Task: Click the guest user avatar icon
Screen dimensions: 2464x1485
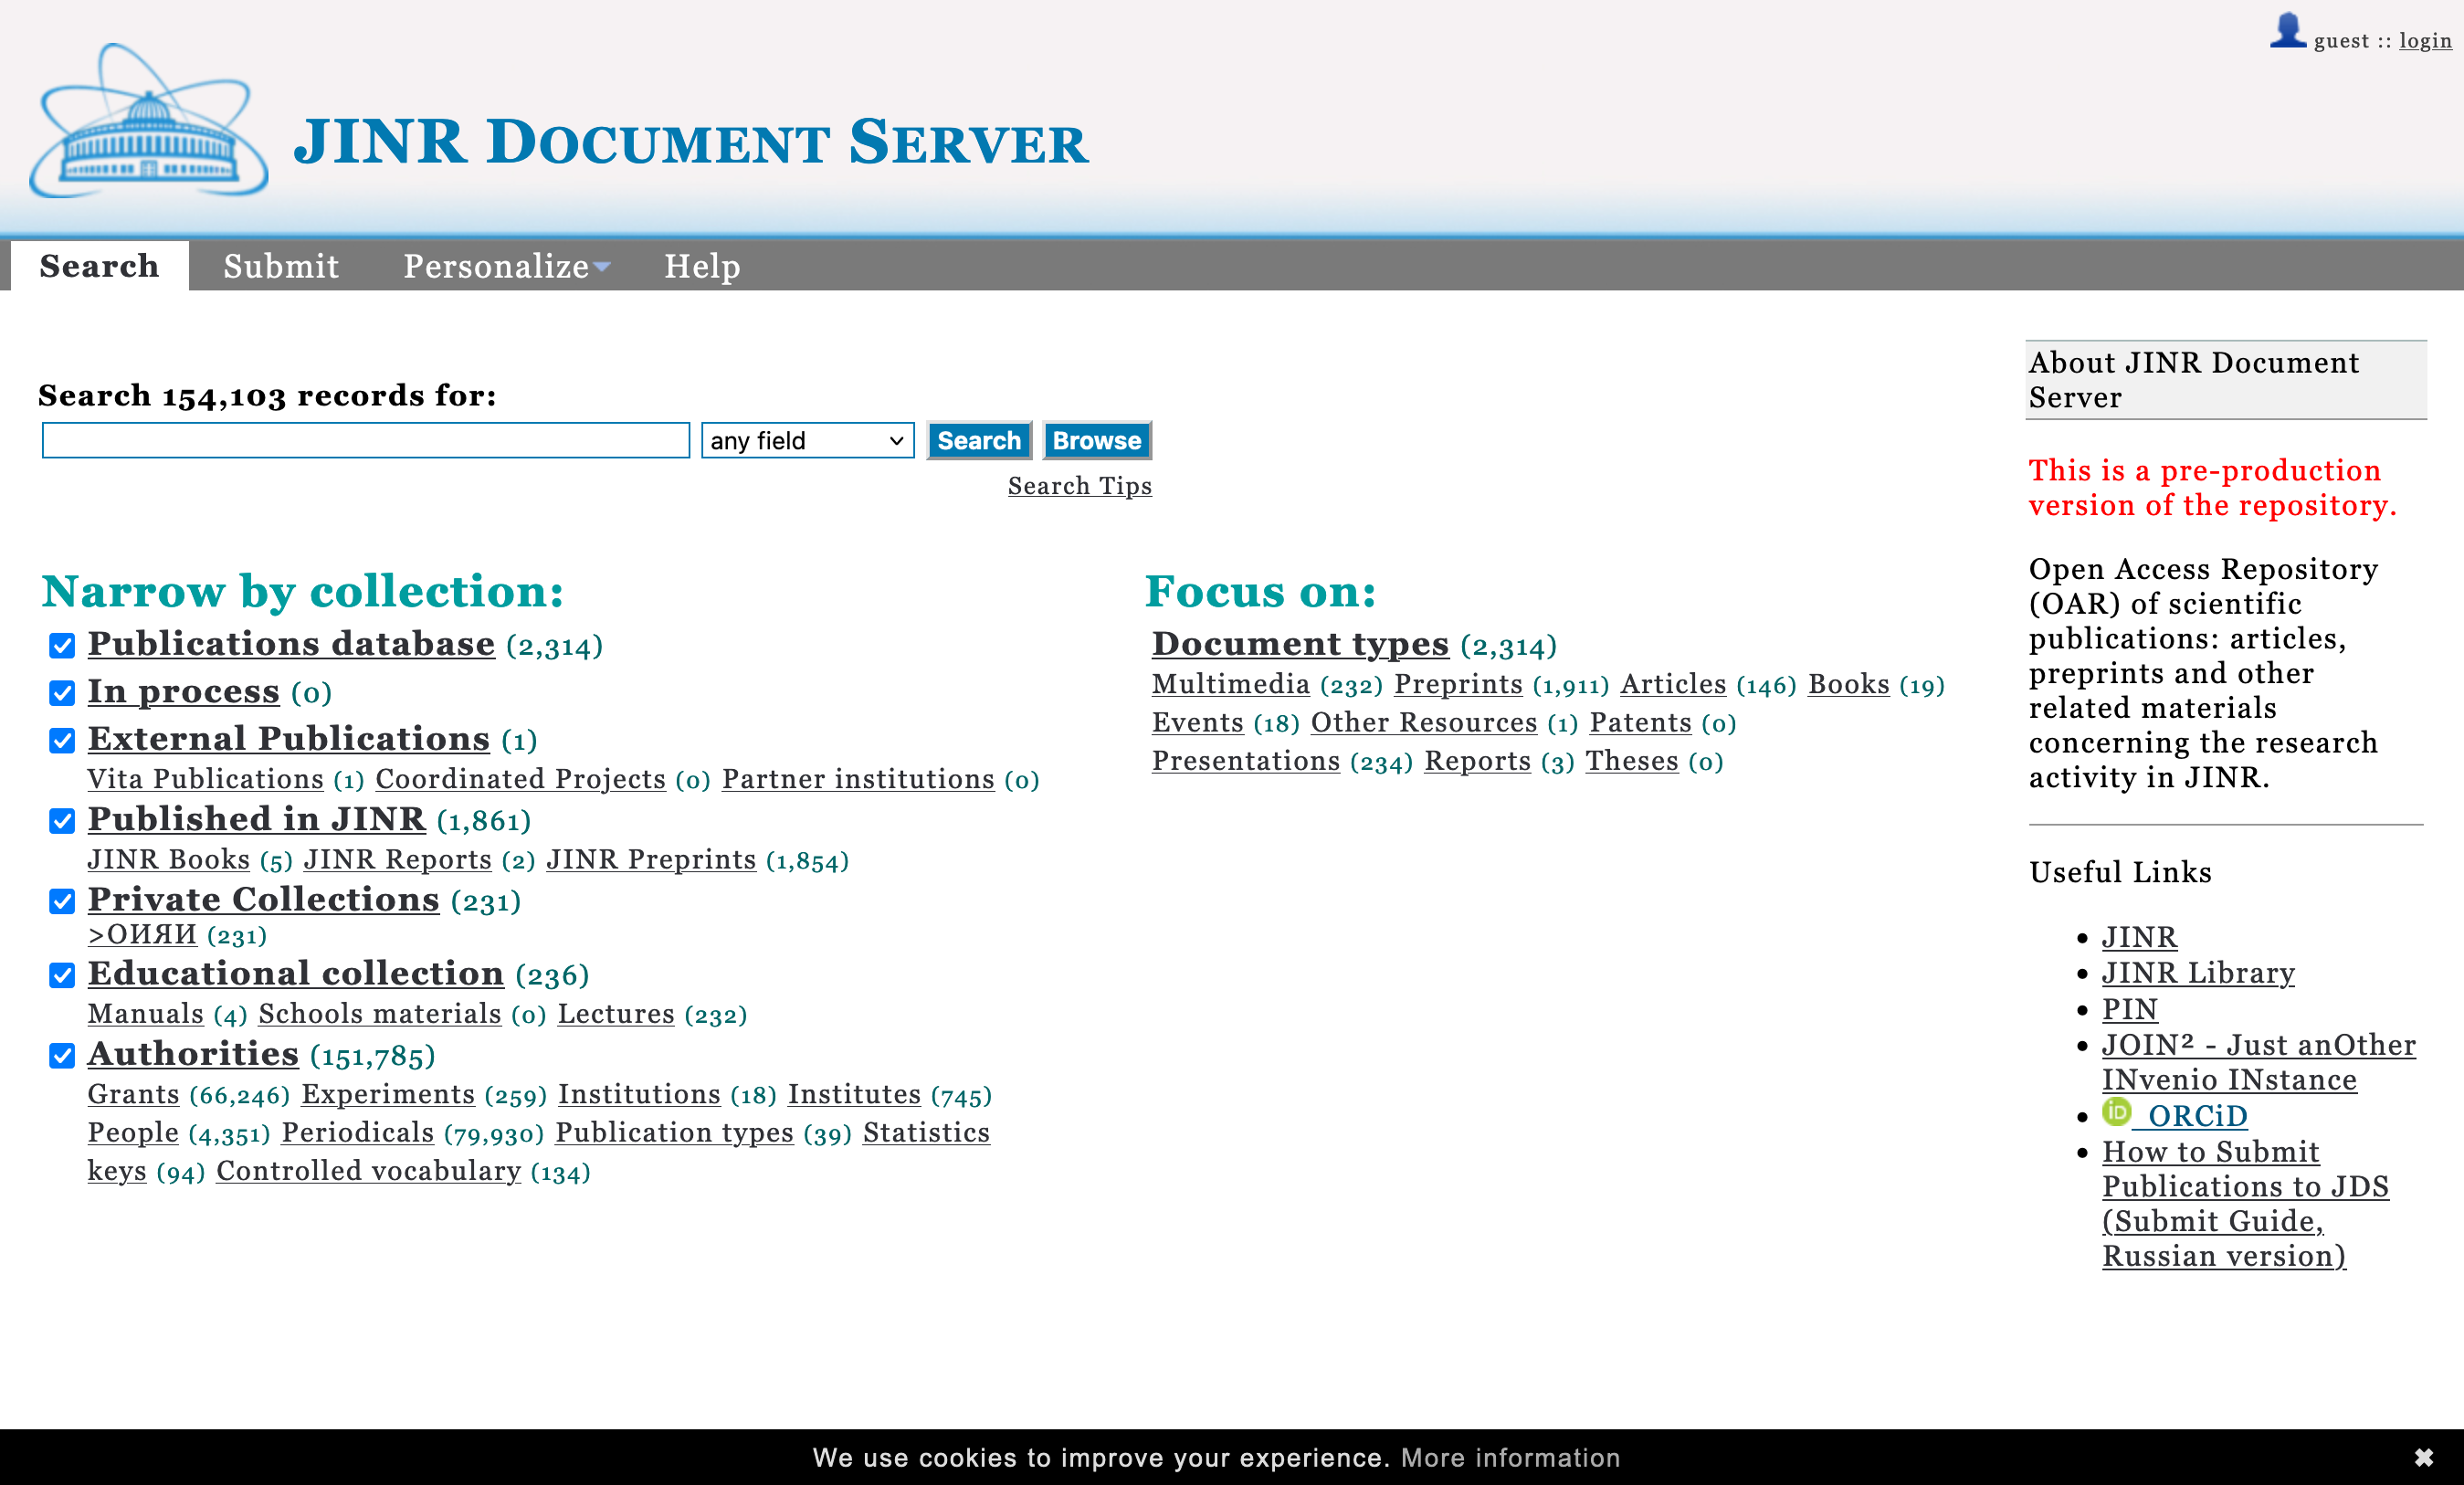Action: 2287,30
